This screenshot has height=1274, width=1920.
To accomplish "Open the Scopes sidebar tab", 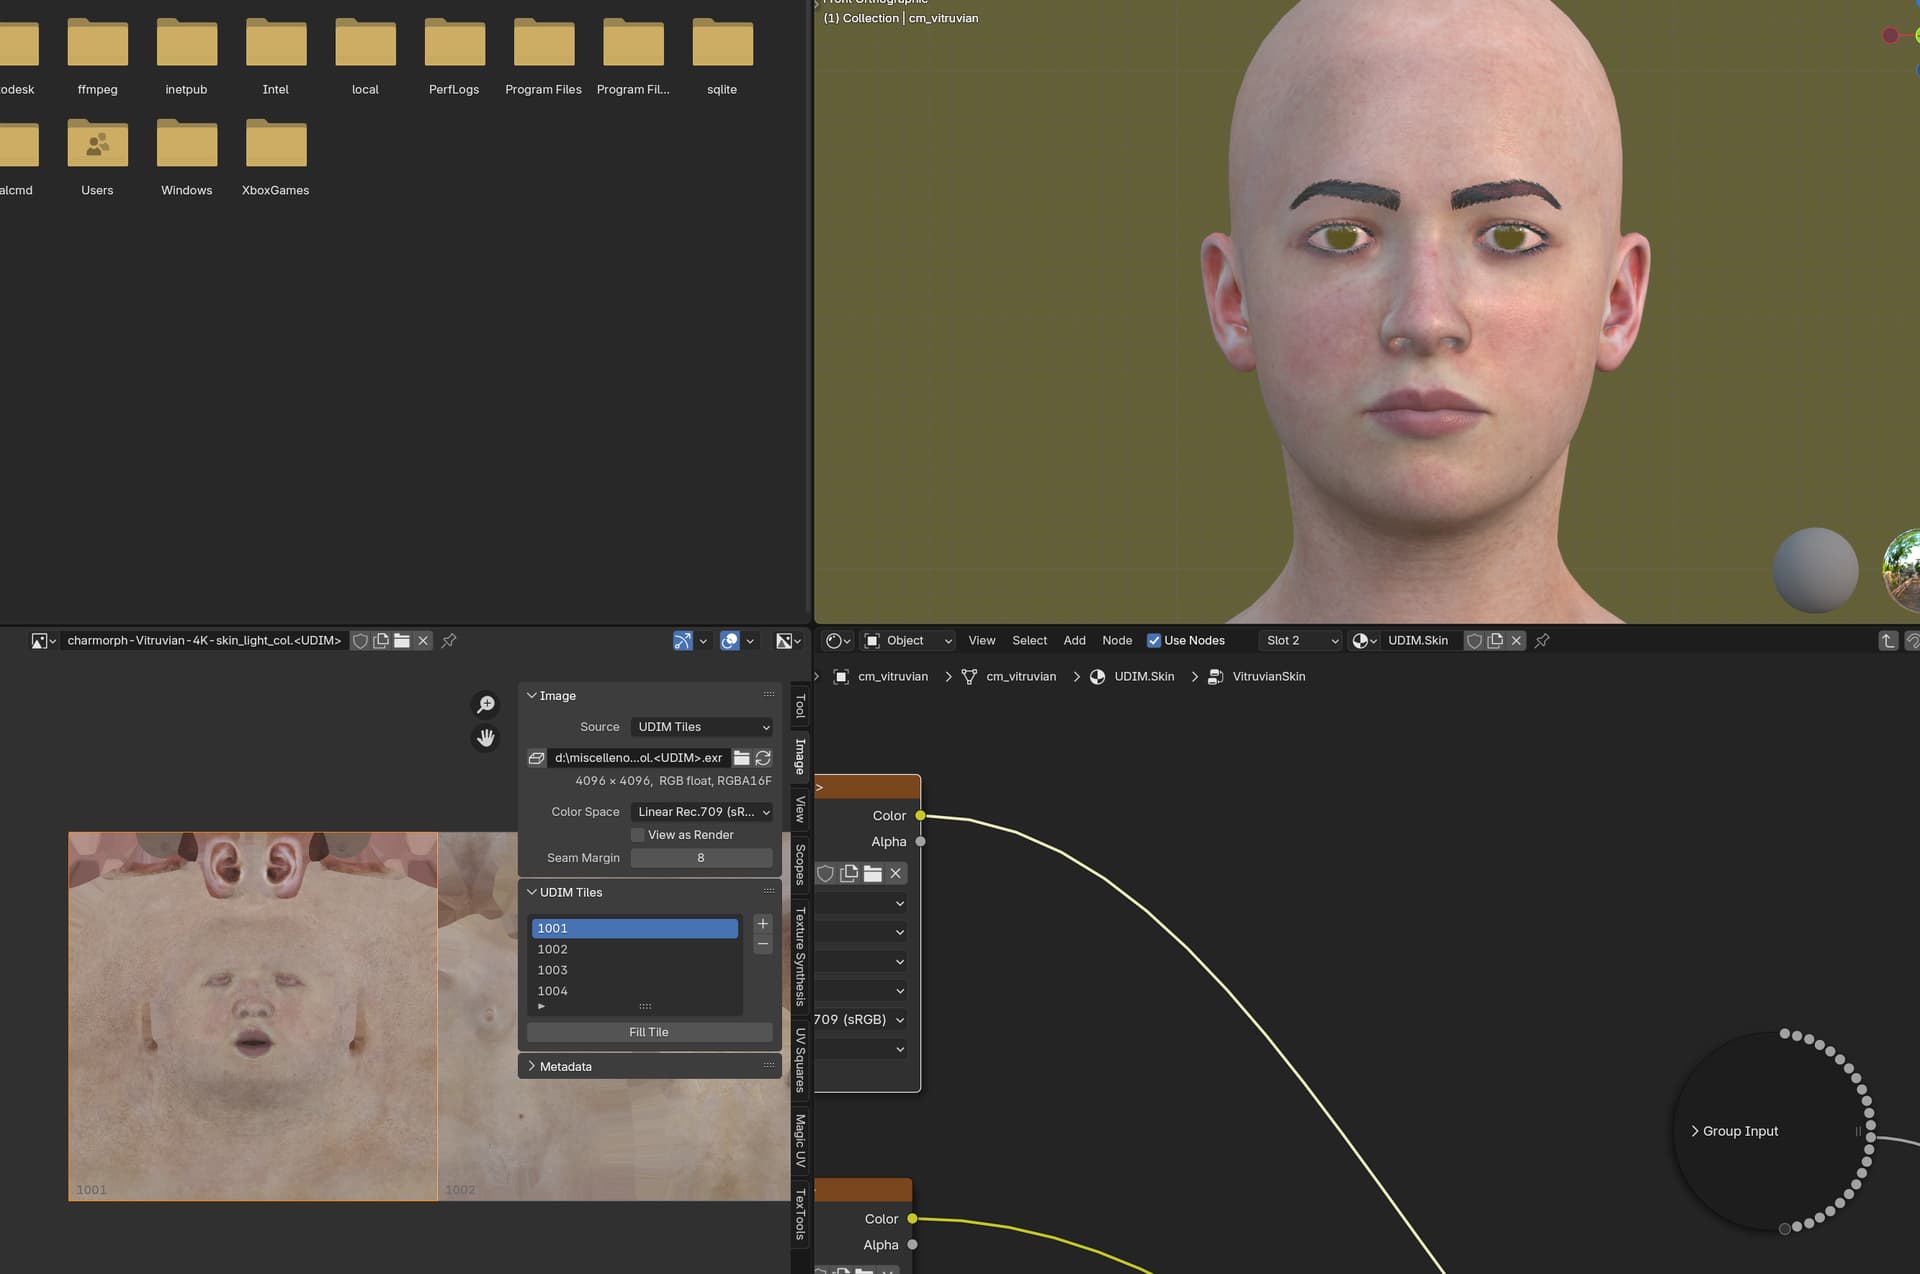I will point(800,864).
